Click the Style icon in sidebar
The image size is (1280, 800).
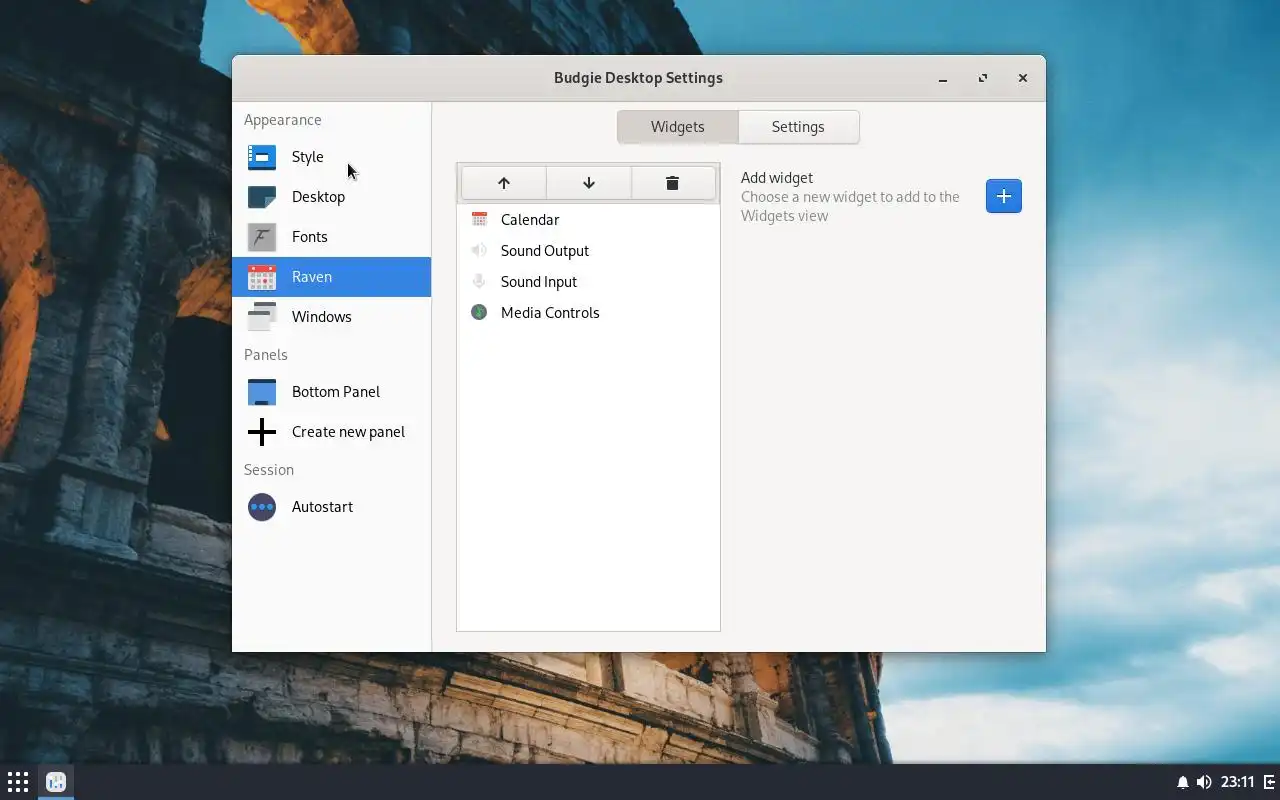tap(262, 157)
